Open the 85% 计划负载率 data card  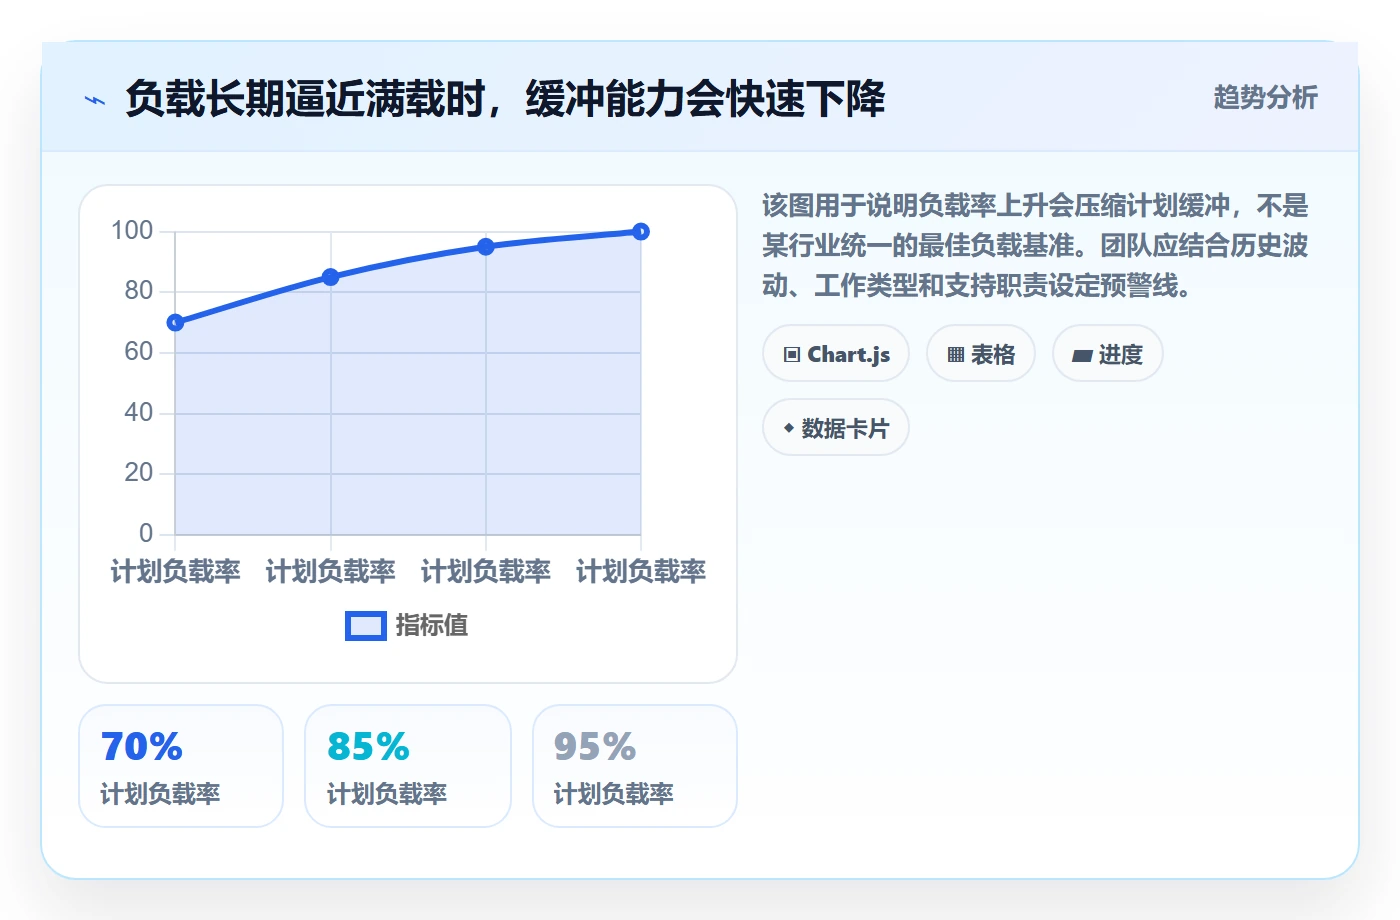point(408,766)
